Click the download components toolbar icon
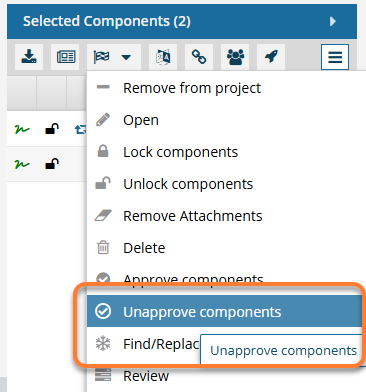366x392 pixels. [29, 57]
